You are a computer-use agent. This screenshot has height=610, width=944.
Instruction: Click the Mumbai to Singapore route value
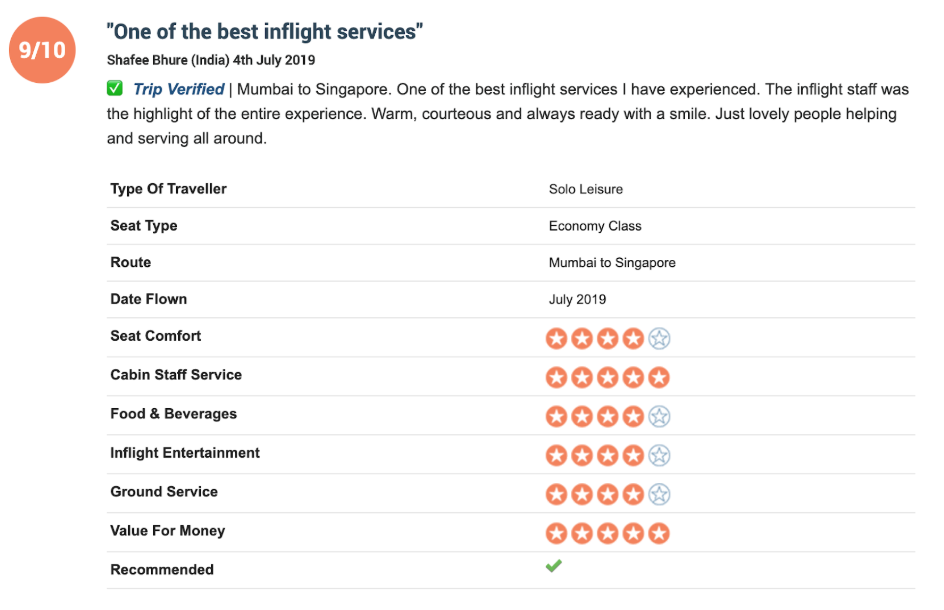(x=612, y=263)
